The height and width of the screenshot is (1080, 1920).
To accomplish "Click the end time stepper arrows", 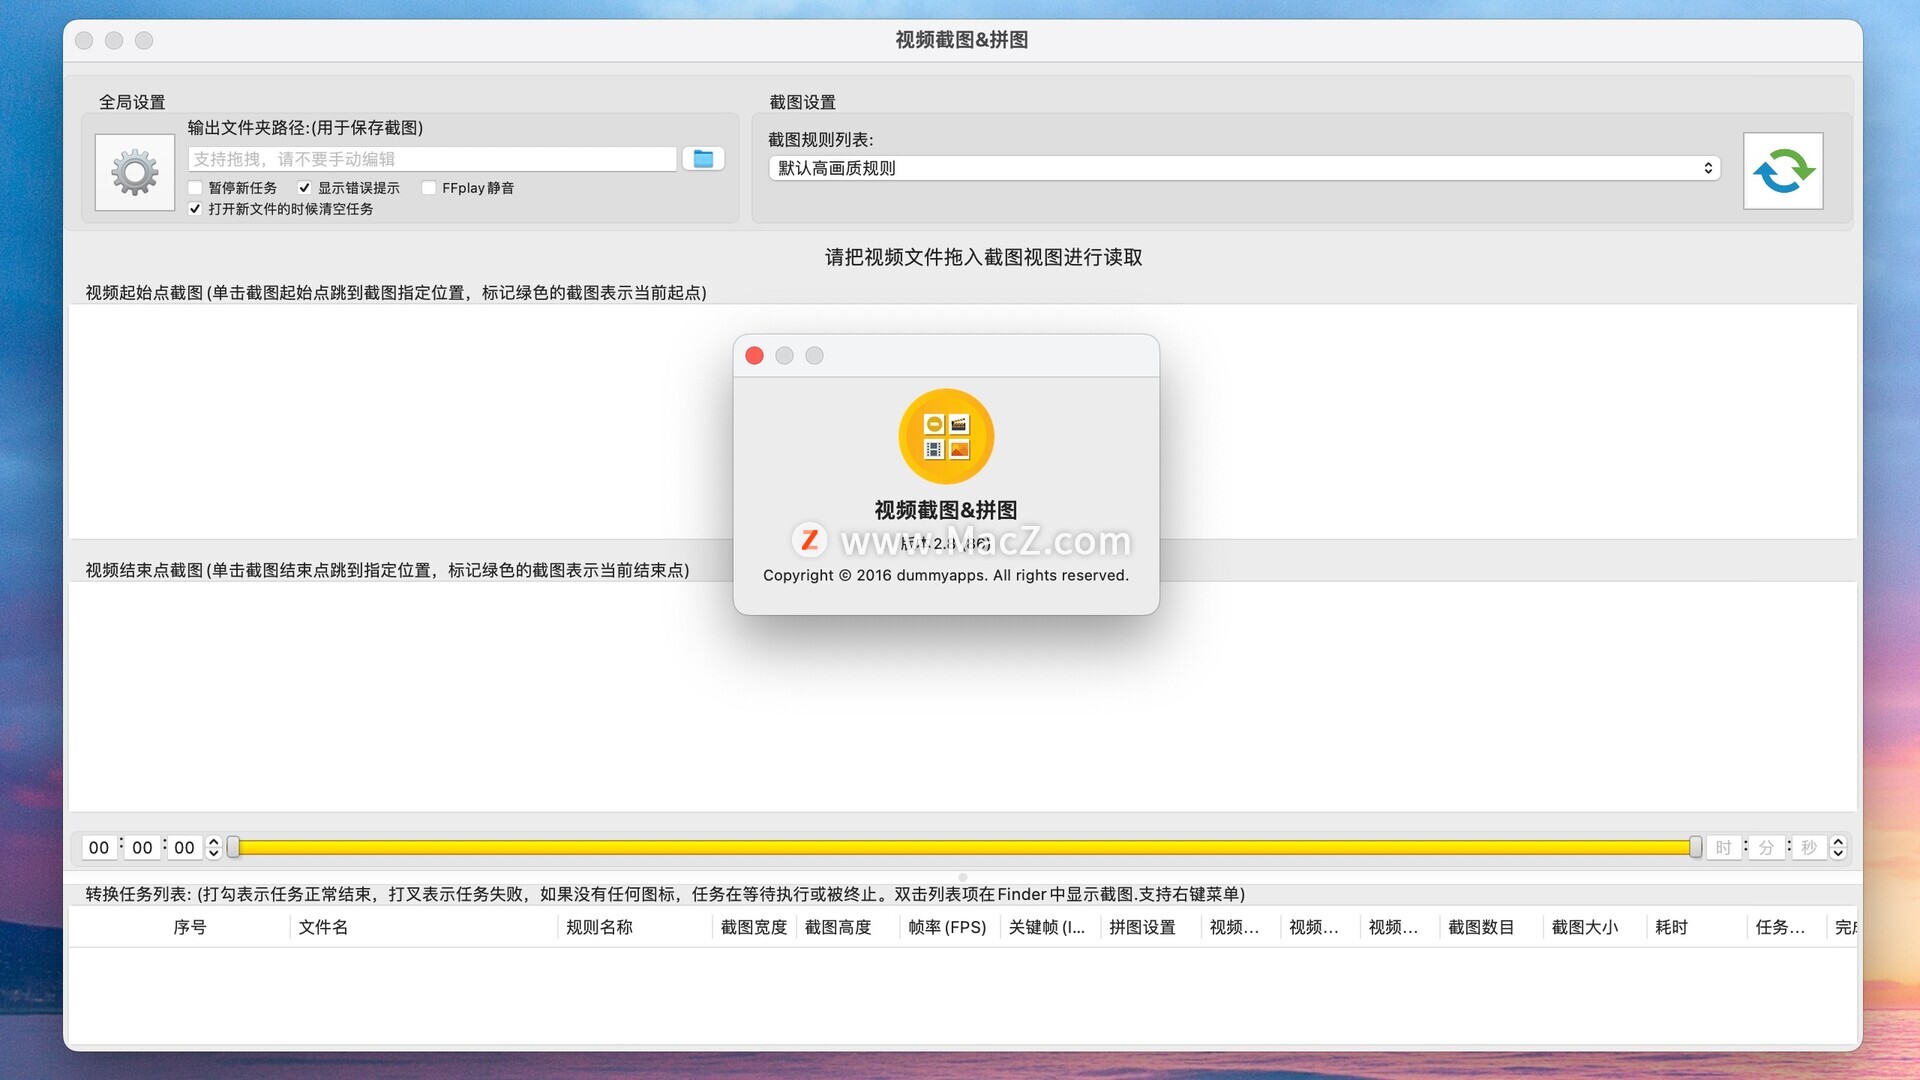I will pos(1837,848).
